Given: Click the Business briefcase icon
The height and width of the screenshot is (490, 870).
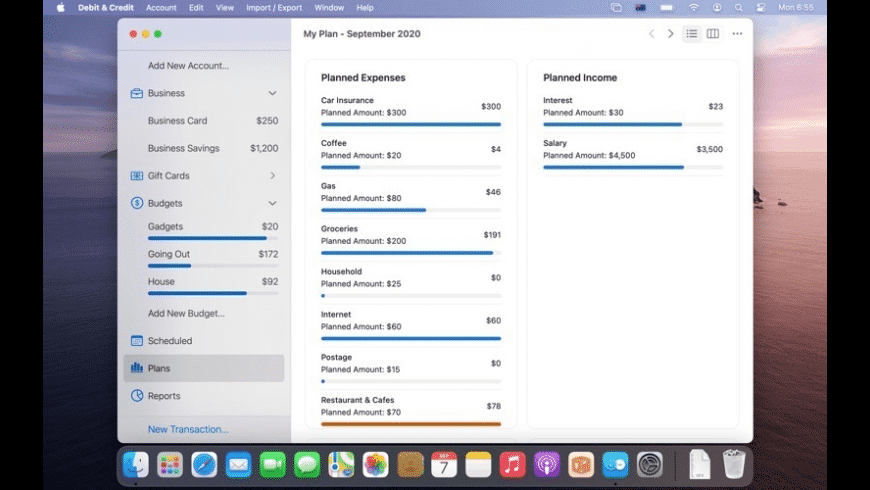Looking at the screenshot, I should [x=136, y=93].
